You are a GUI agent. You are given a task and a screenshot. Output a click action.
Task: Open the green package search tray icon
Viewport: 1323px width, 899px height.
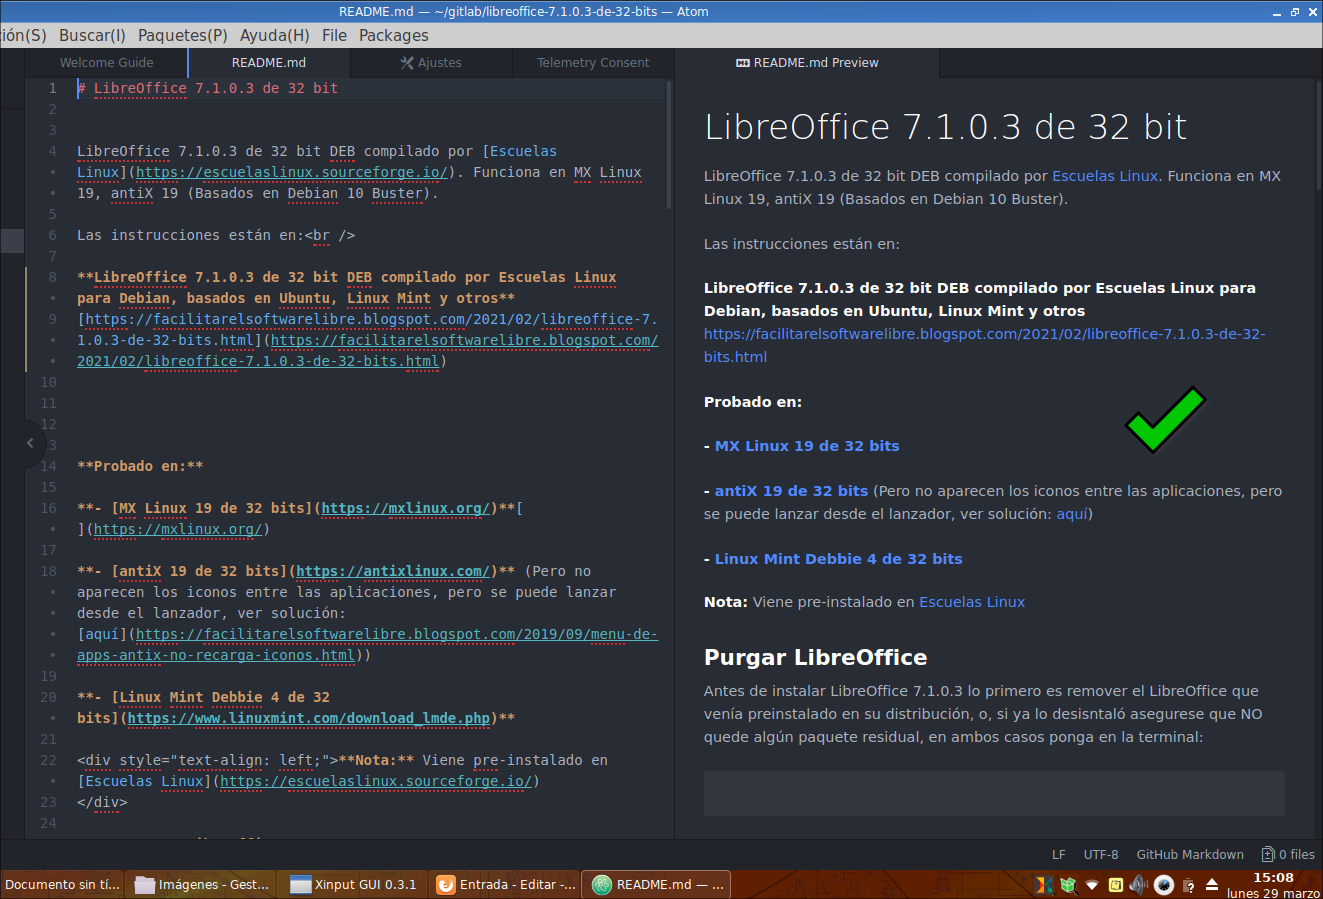click(1068, 885)
